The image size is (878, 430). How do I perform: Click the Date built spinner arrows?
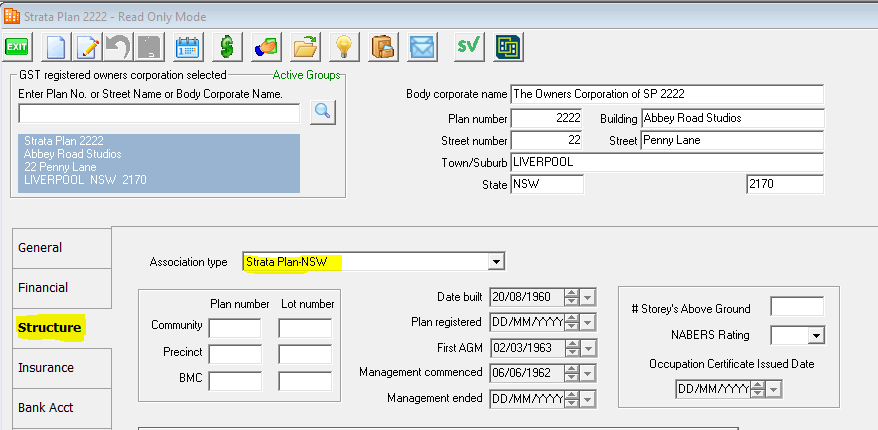(572, 297)
